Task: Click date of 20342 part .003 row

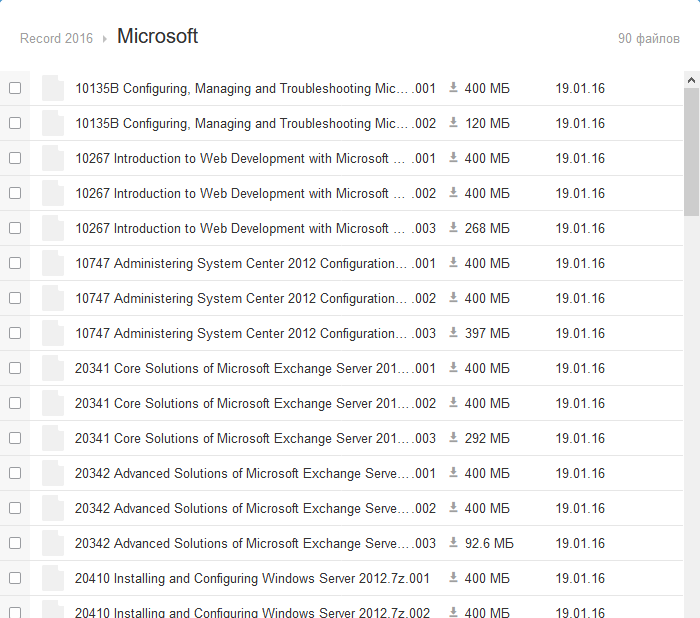Action: pos(580,543)
